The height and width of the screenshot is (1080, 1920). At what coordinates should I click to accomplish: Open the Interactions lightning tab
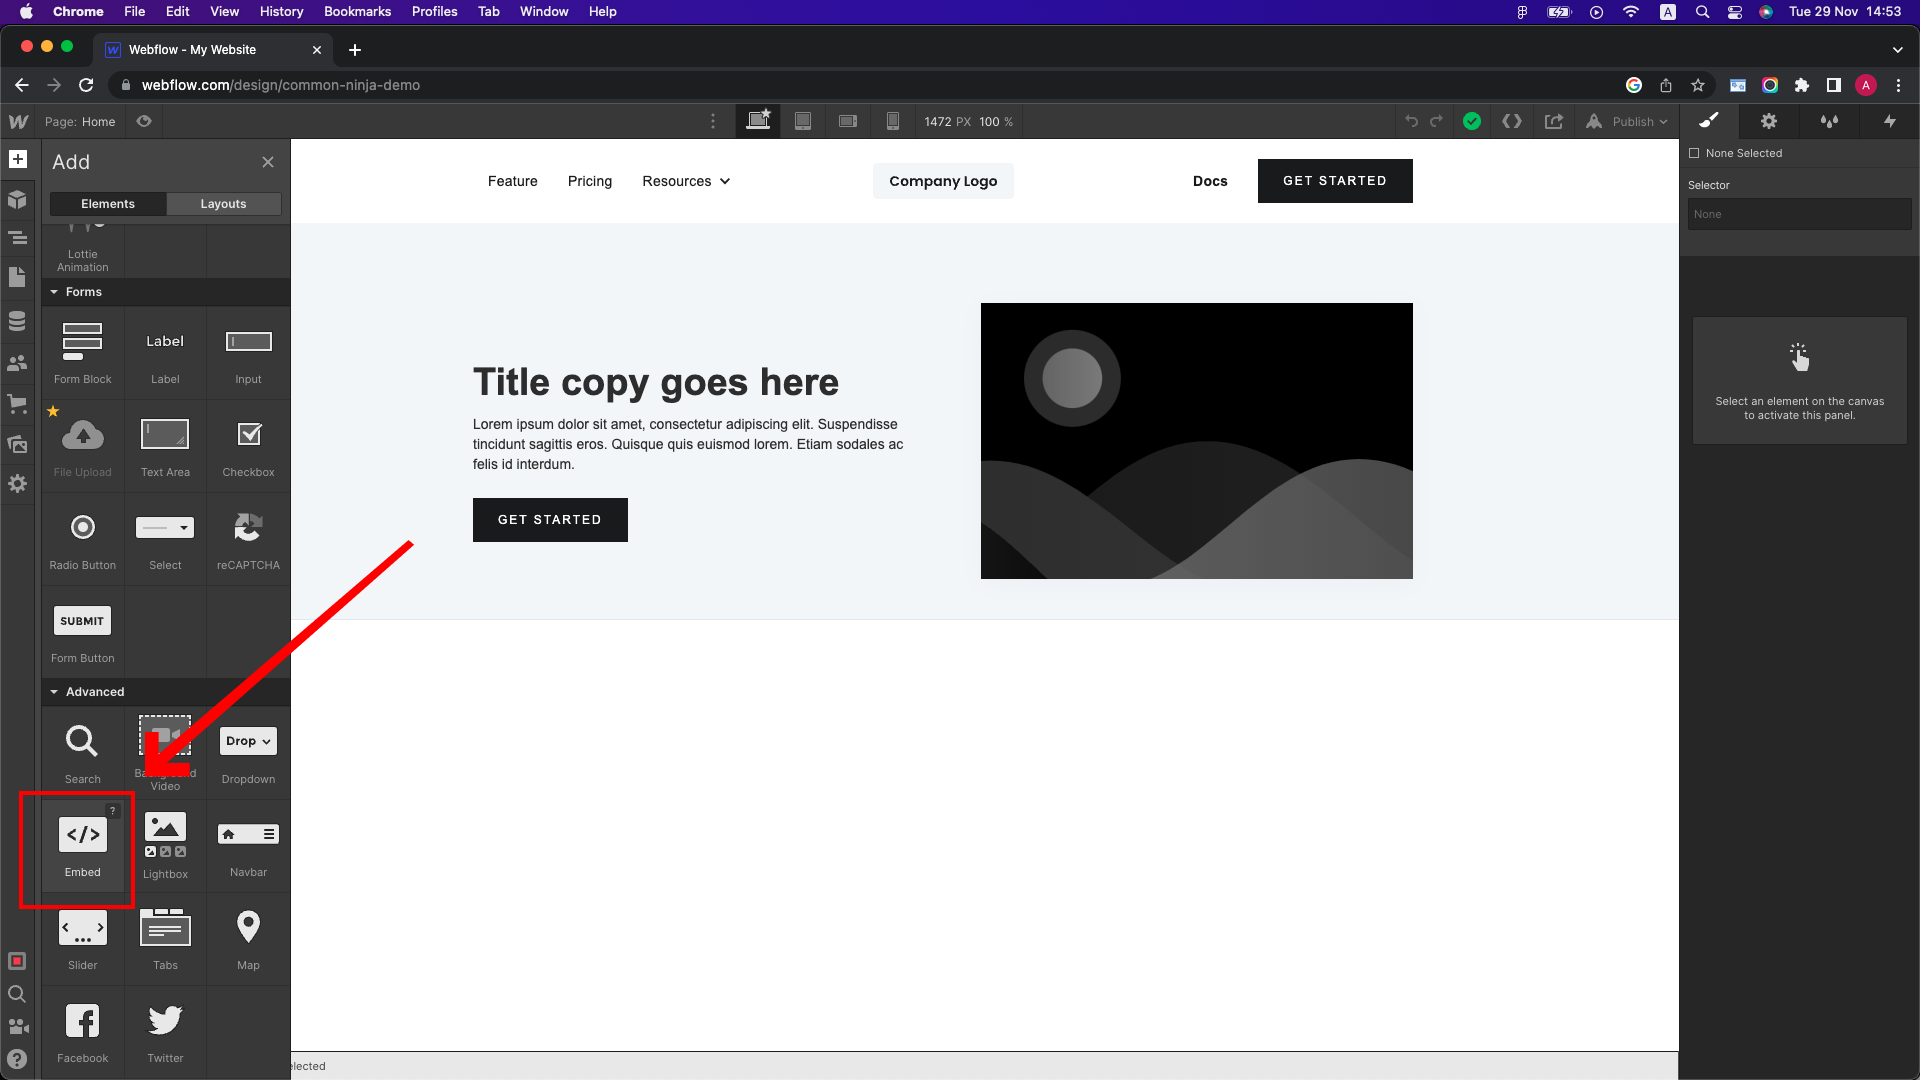tap(1890, 121)
